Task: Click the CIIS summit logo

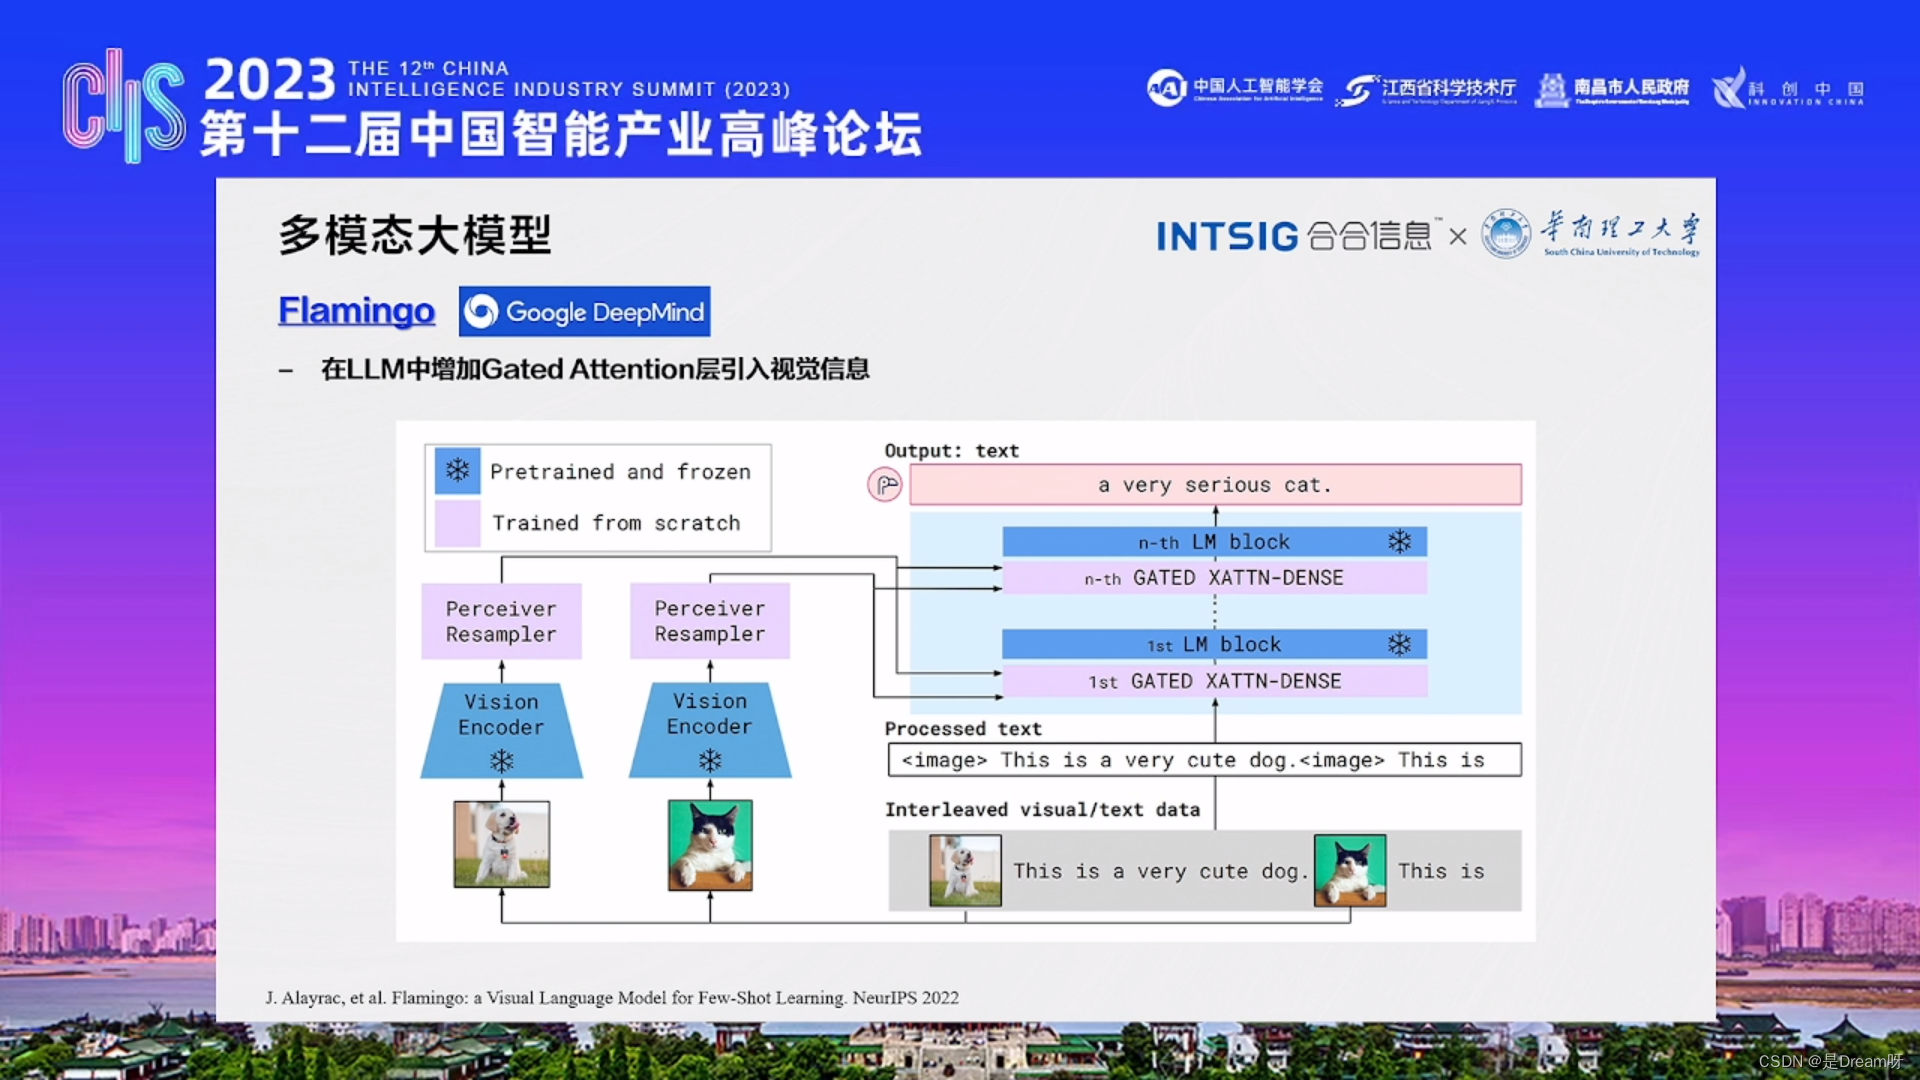Action: (x=124, y=106)
